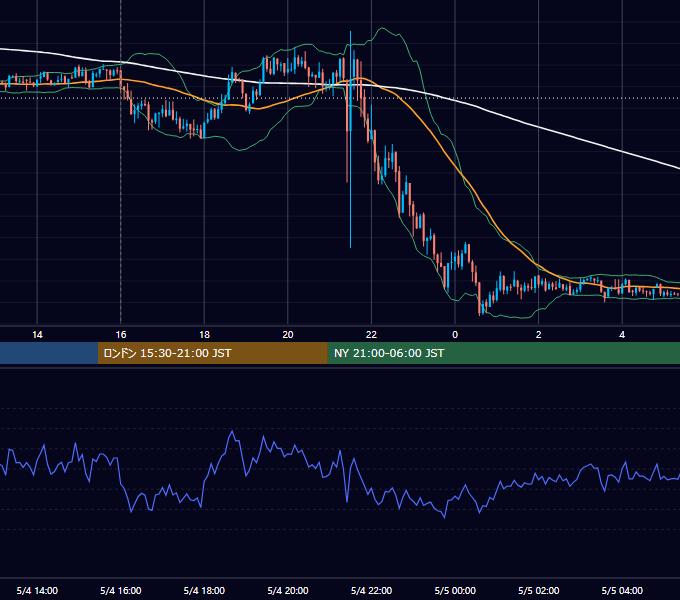Click the oscillator peak near 18:40
Image resolution: width=680 pixels, height=600 pixels.
(232, 431)
